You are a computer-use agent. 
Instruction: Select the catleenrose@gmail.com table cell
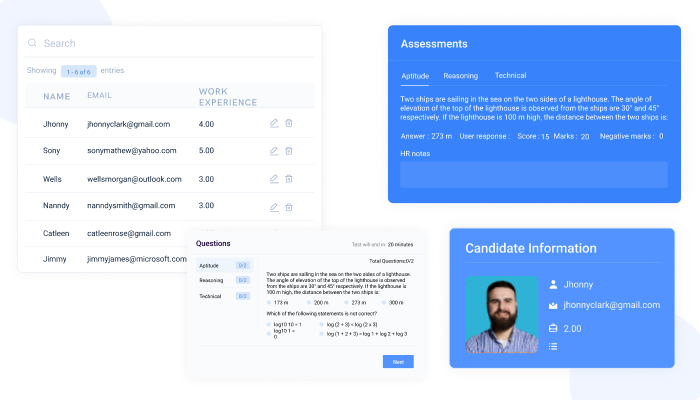[x=129, y=233]
